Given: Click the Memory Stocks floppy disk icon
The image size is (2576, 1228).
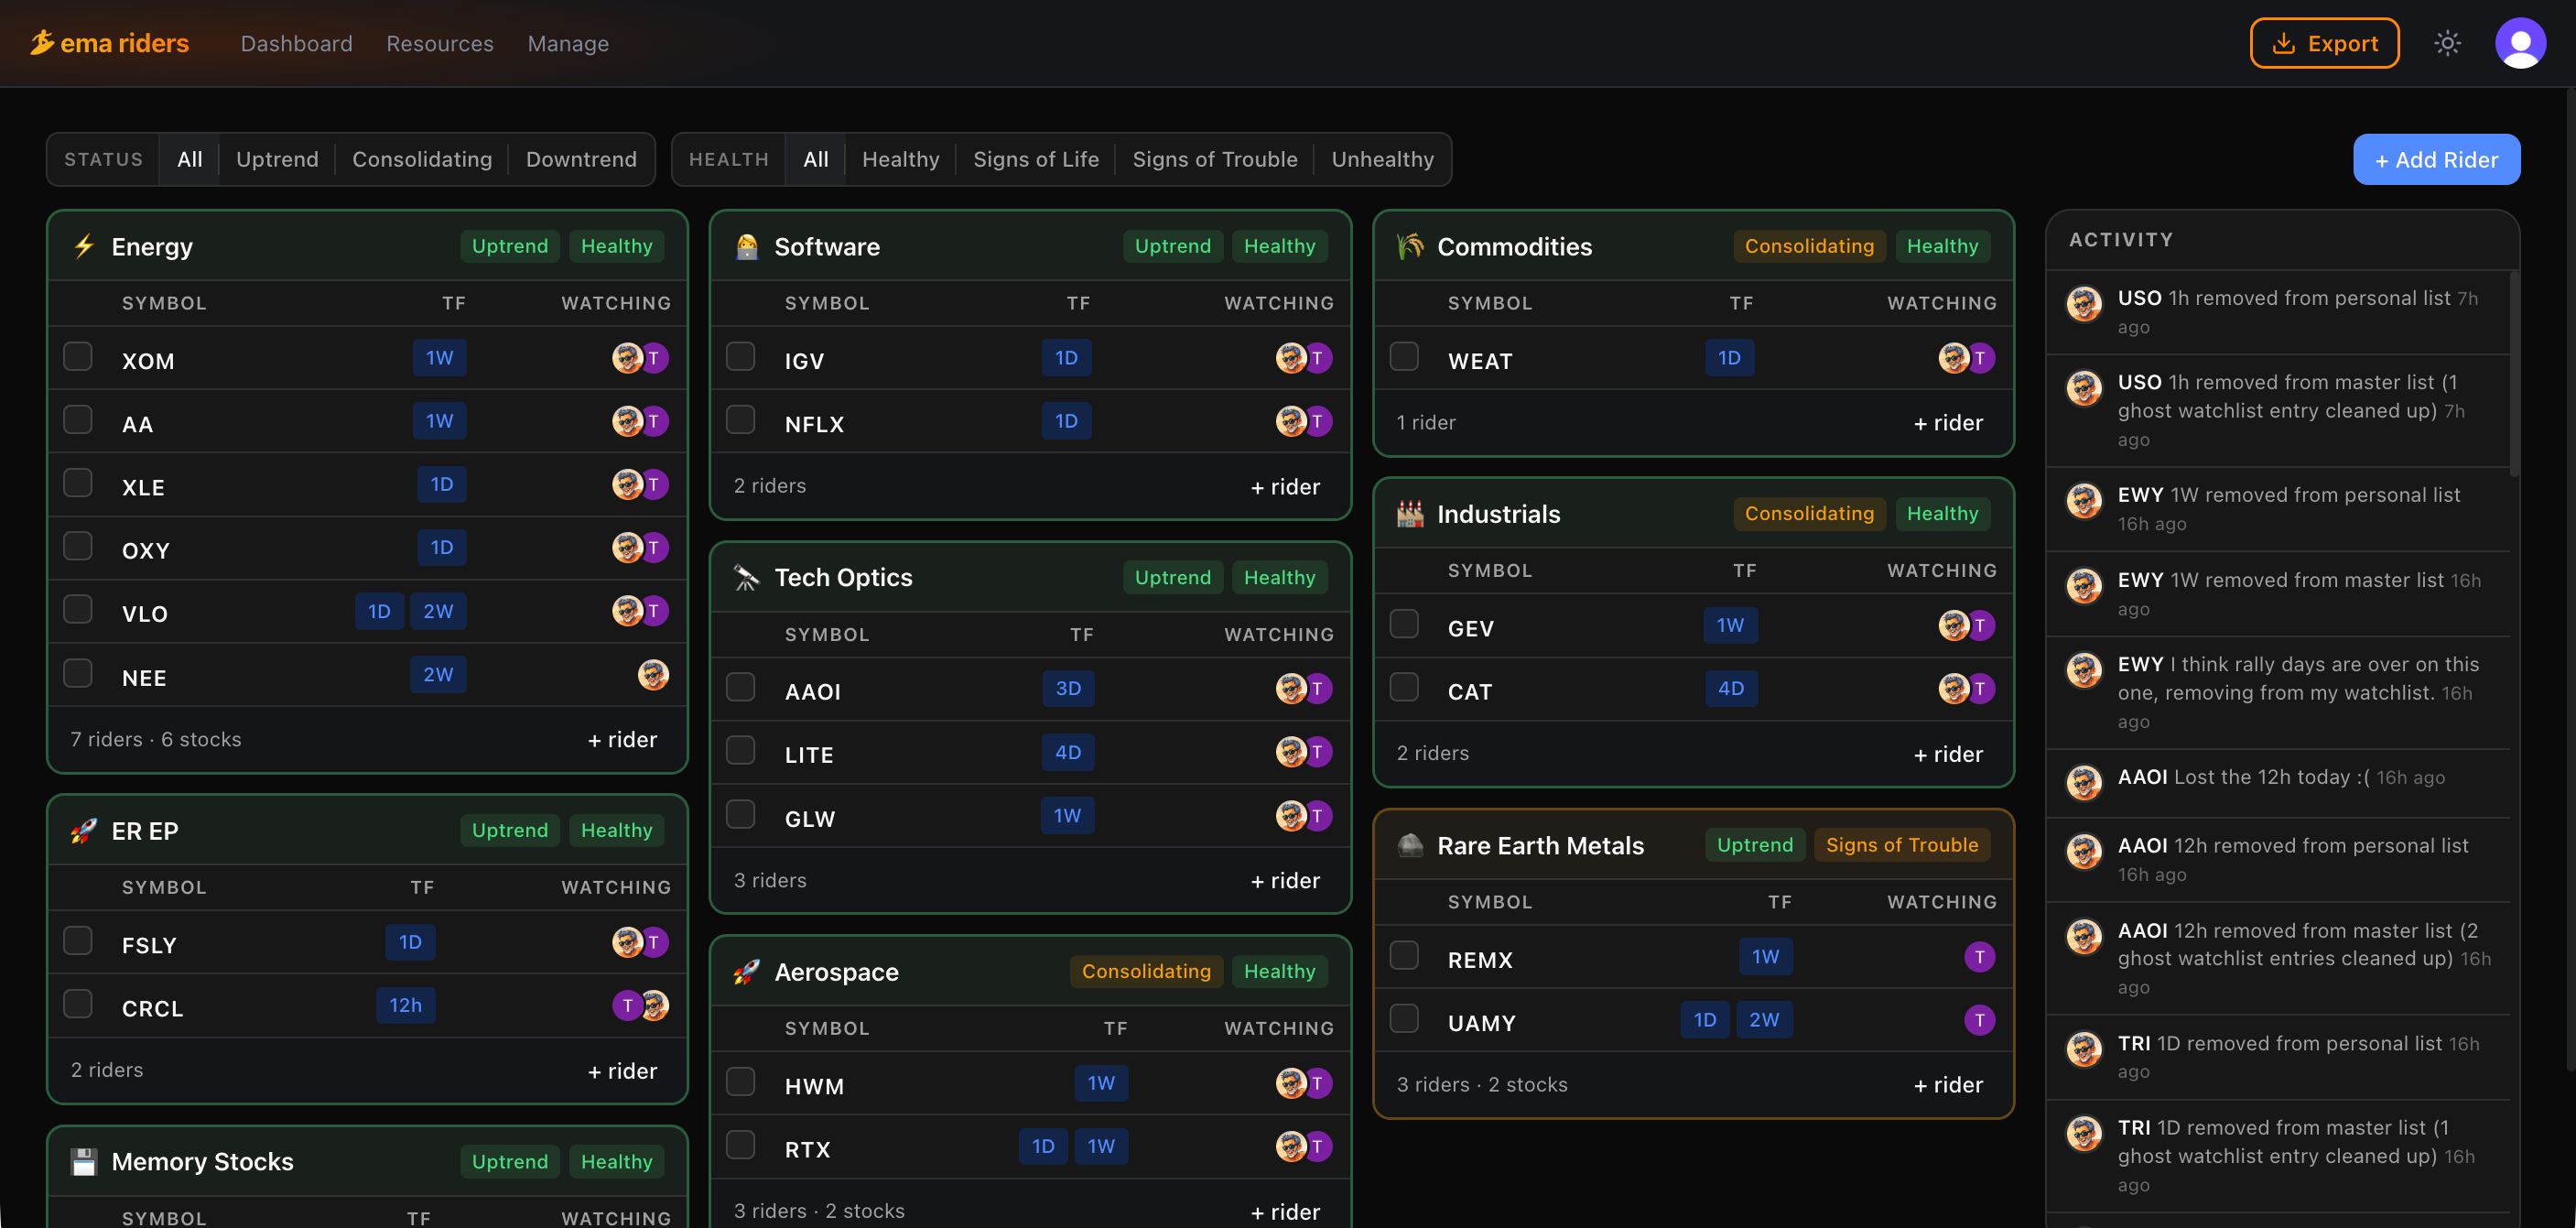Looking at the screenshot, I should [83, 1161].
